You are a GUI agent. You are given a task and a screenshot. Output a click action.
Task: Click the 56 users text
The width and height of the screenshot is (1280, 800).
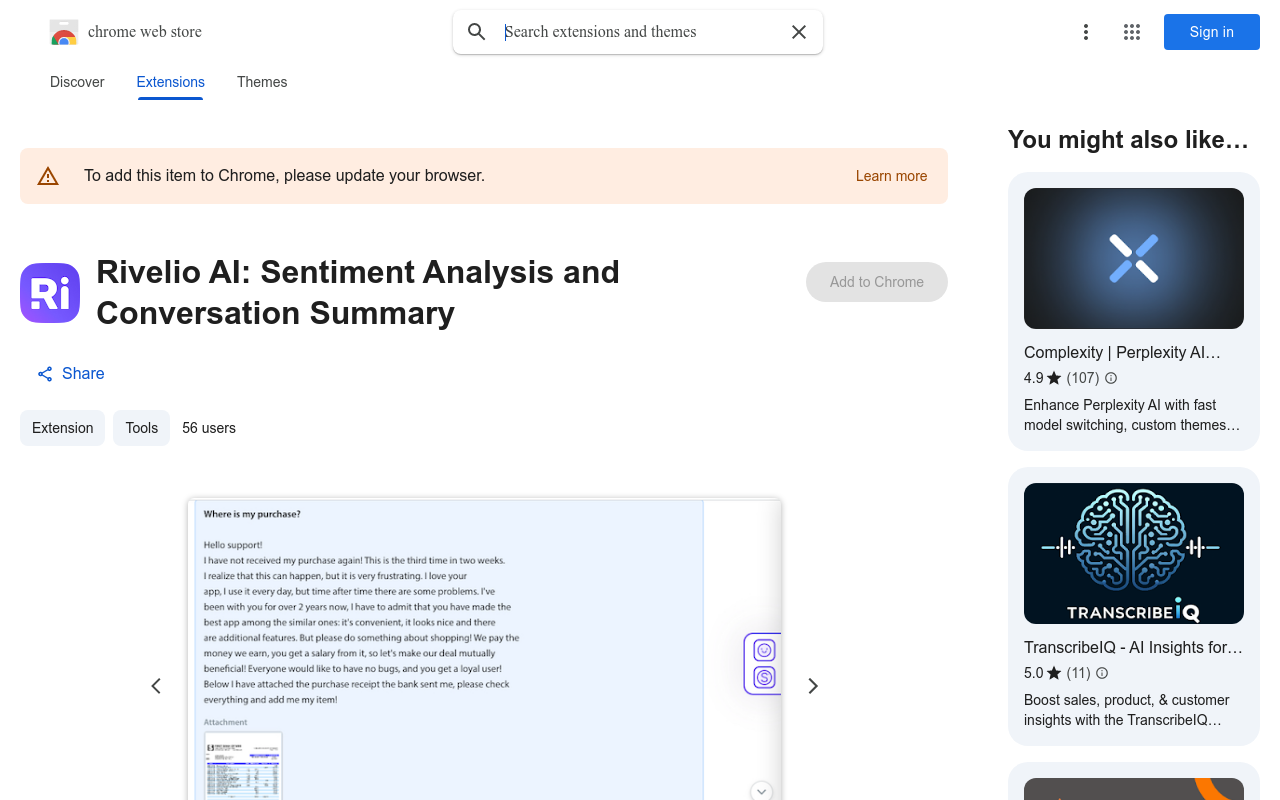pyautogui.click(x=209, y=428)
